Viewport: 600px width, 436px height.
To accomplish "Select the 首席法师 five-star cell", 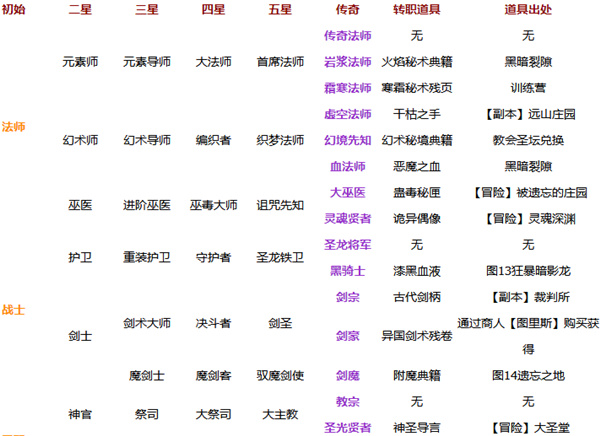I will [x=280, y=61].
